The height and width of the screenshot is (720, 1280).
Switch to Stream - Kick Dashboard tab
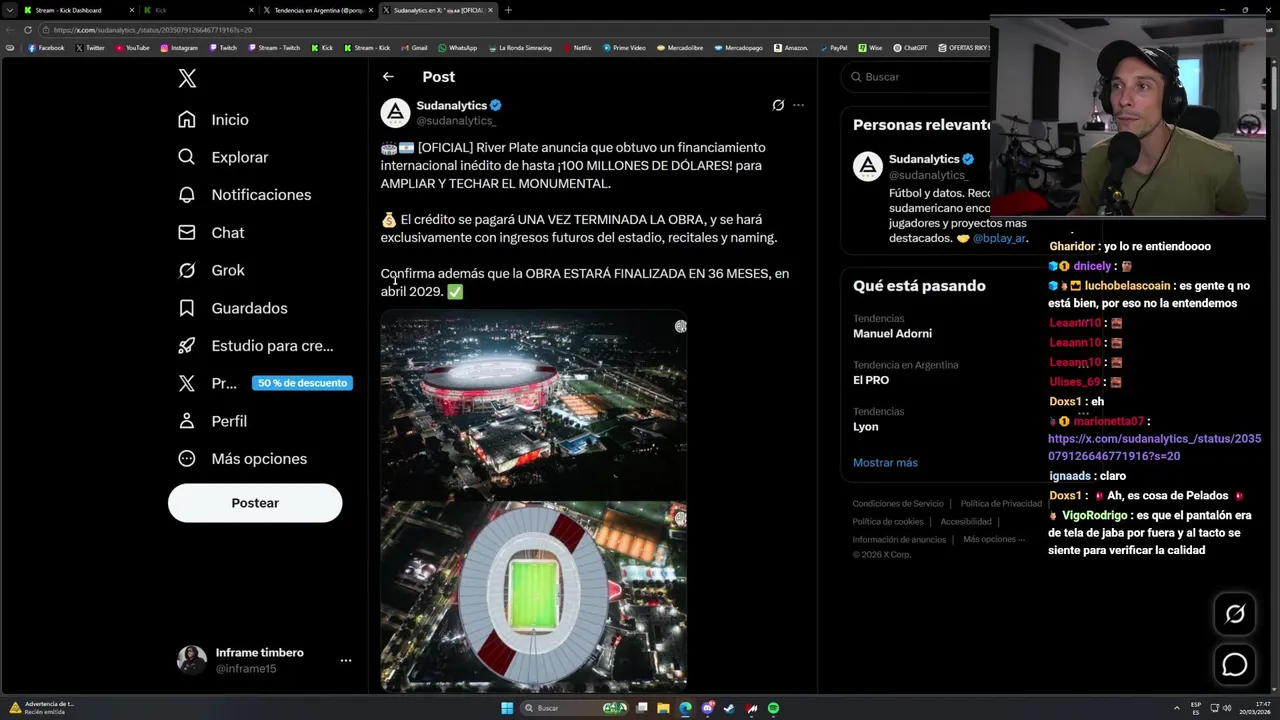[76, 10]
